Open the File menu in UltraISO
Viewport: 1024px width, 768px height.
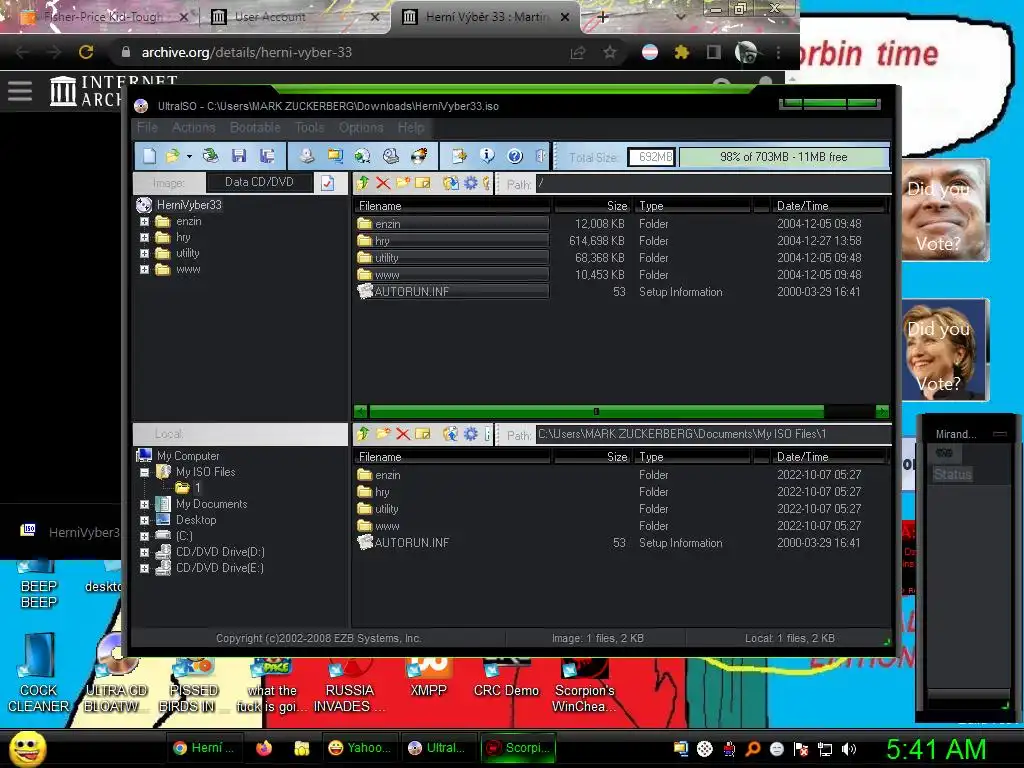[148, 127]
